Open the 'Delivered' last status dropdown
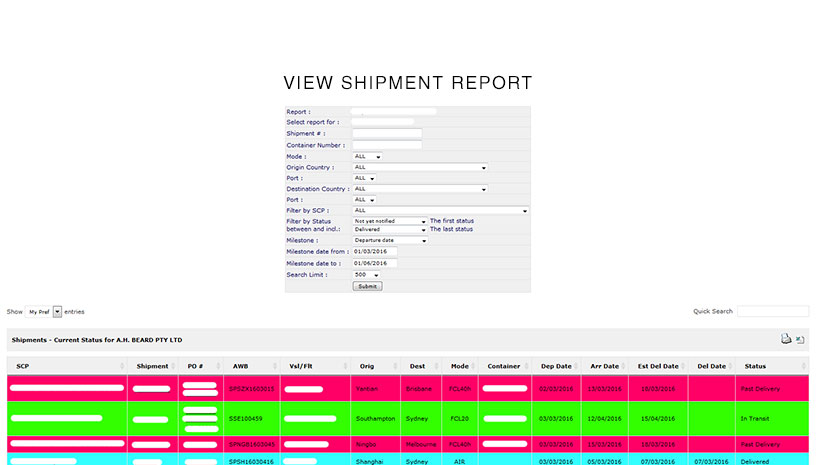This screenshot has width=819, height=465. point(390,229)
